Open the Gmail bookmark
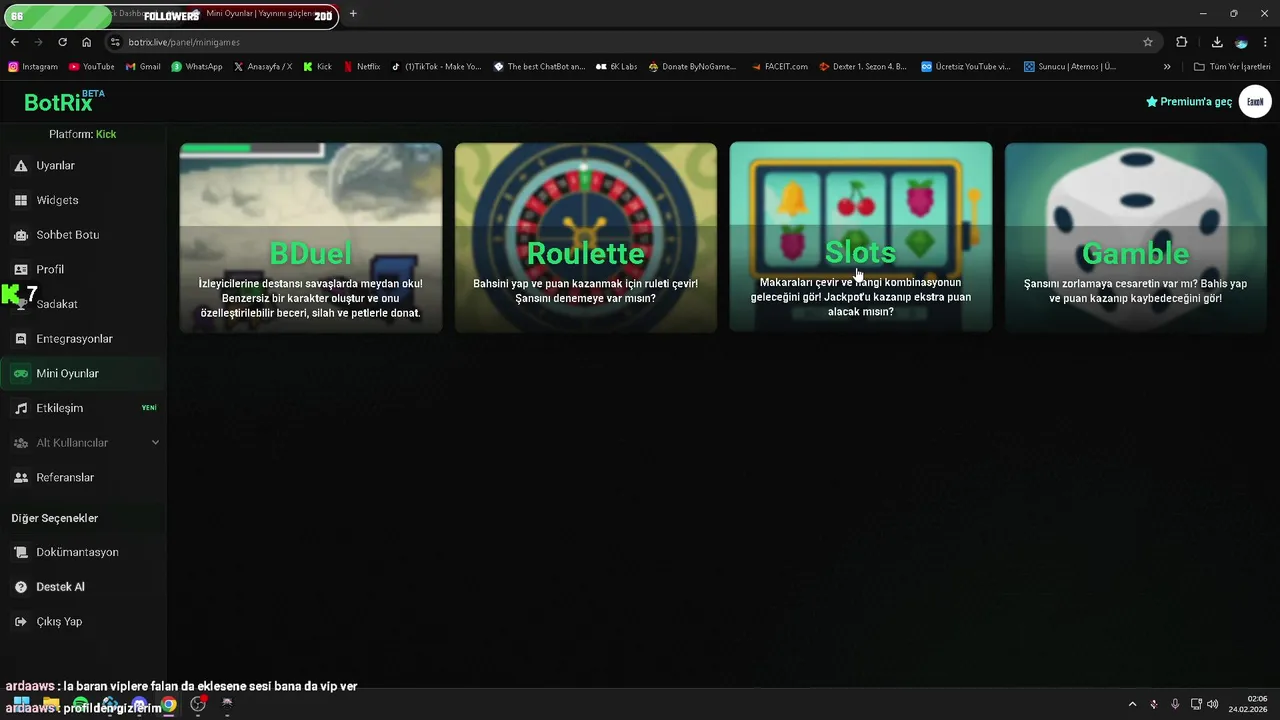The width and height of the screenshot is (1280, 720). coord(143,67)
